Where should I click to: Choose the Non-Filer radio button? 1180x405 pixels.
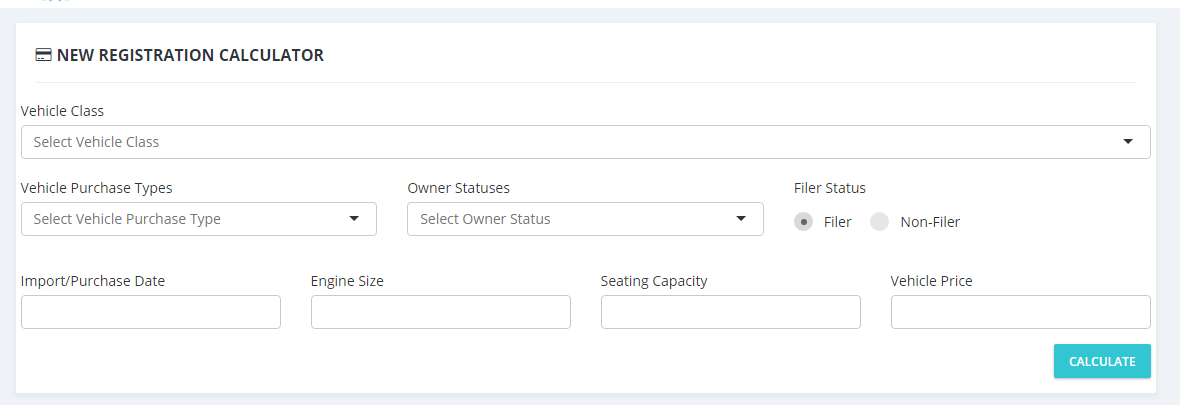pyautogui.click(x=879, y=222)
